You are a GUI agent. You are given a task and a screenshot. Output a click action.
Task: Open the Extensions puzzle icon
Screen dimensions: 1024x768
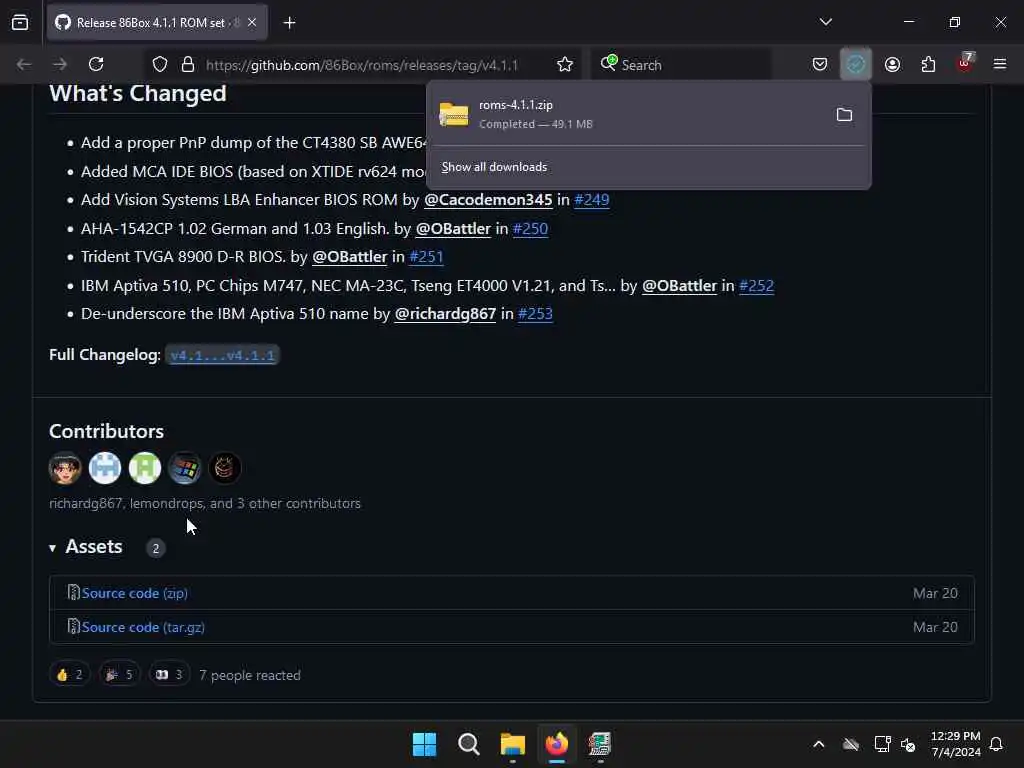928,64
